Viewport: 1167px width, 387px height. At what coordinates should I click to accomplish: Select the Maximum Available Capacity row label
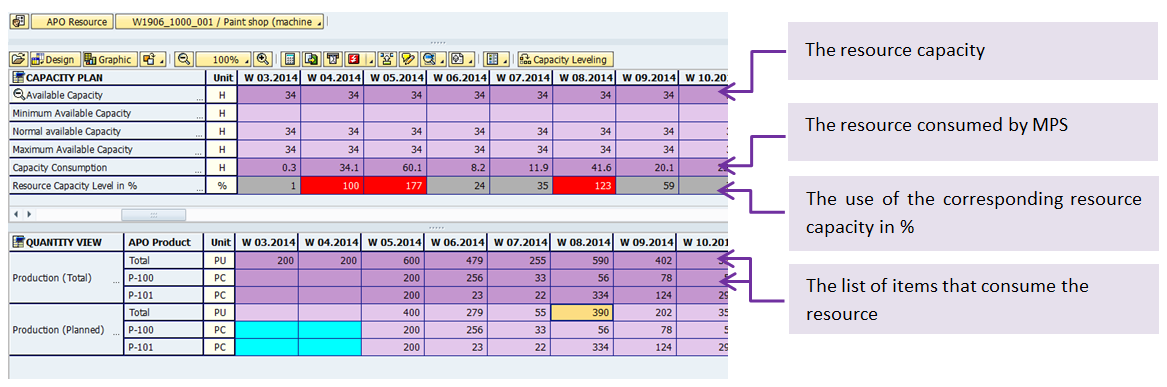click(x=72, y=150)
